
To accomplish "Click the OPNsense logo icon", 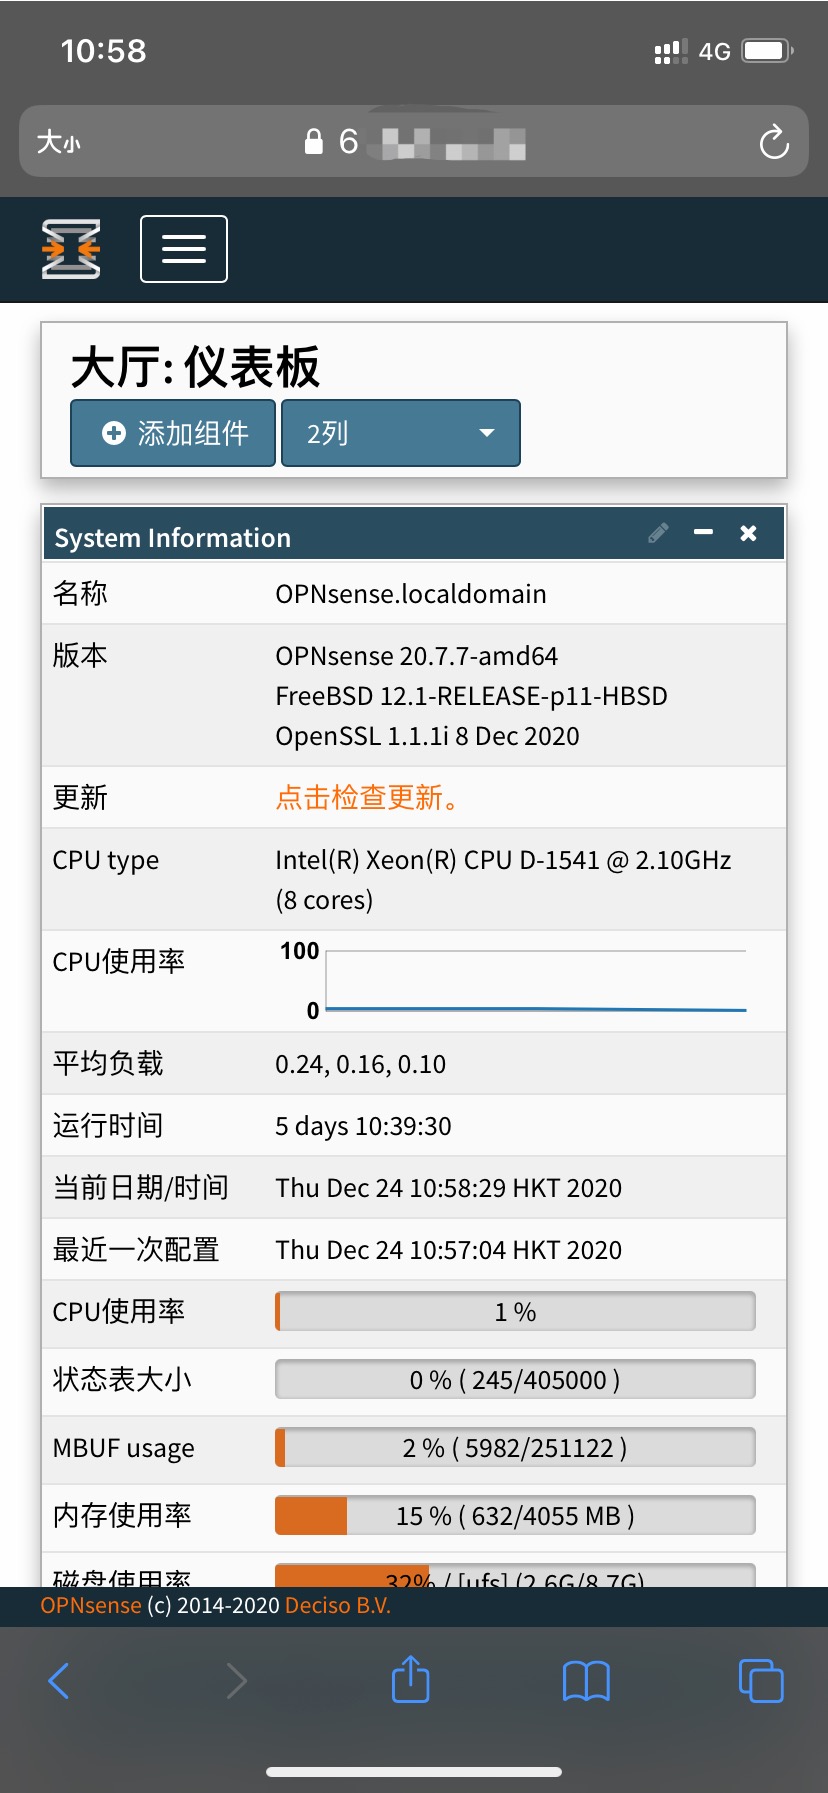I will [x=71, y=249].
